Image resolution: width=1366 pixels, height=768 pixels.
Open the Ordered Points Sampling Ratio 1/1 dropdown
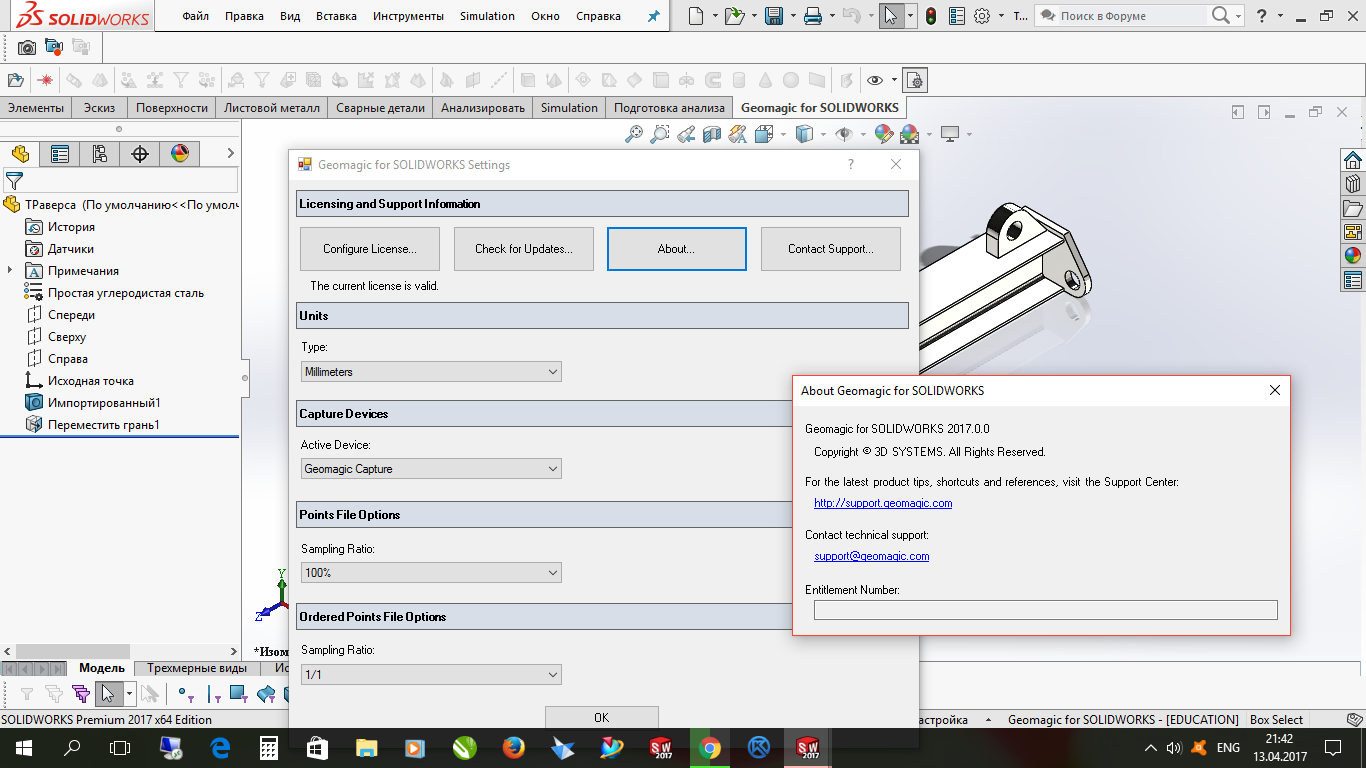pos(431,674)
